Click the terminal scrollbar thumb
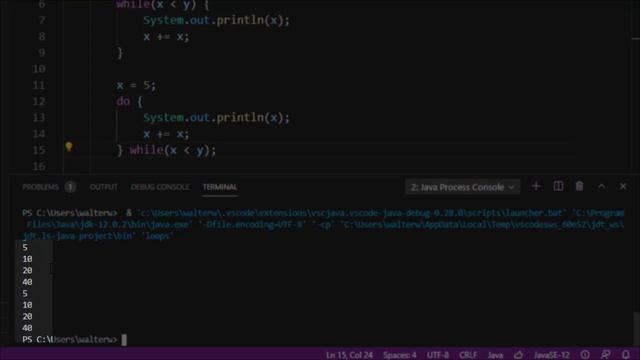Image resolution: width=640 pixels, height=360 pixels. (636, 328)
